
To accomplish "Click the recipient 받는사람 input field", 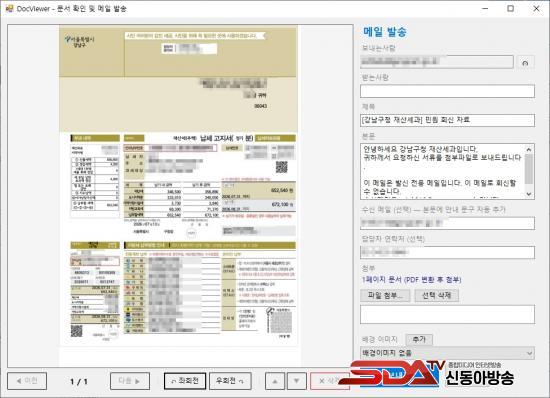I will point(447,91).
